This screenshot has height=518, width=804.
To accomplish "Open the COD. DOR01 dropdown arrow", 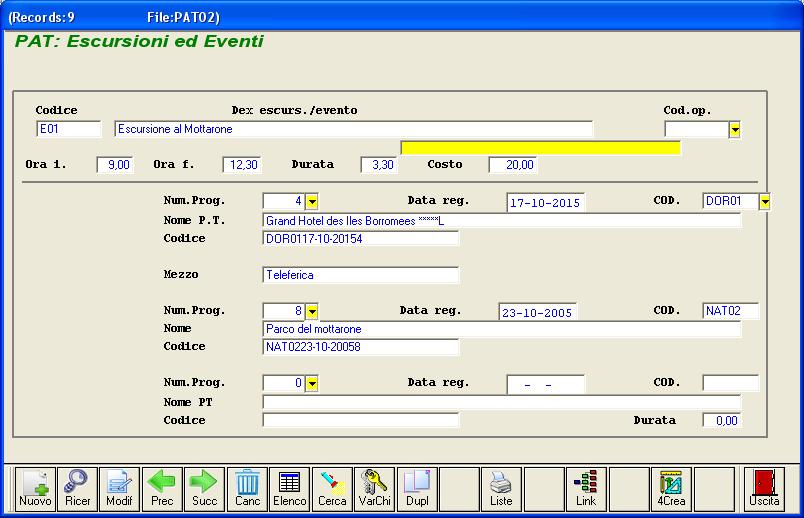I will pyautogui.click(x=765, y=202).
